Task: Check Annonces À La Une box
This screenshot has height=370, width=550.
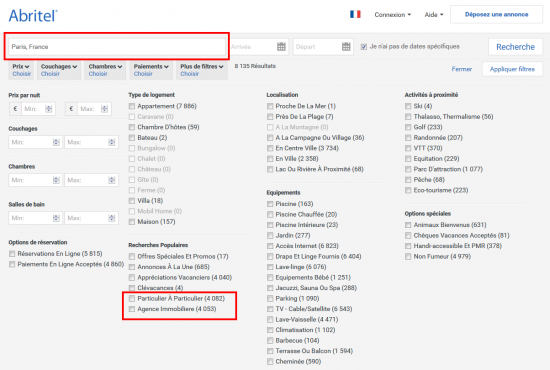Action: [132, 267]
